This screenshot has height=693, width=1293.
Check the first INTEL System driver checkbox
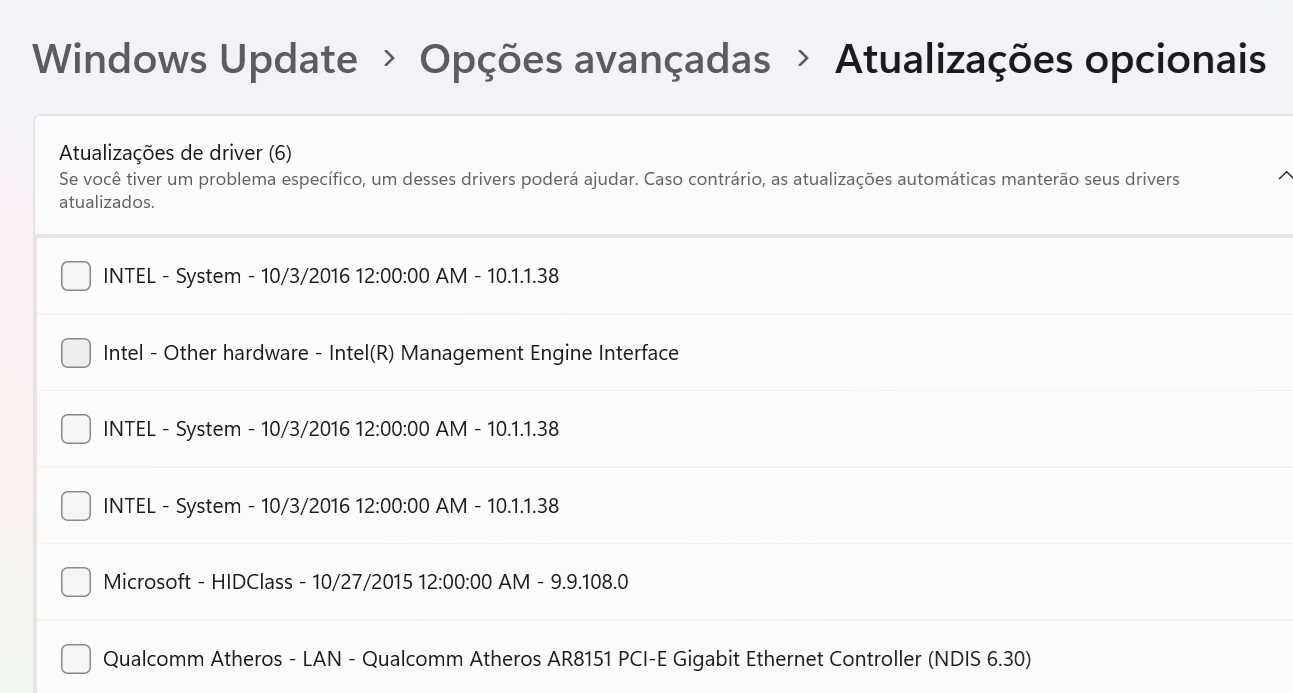76,276
